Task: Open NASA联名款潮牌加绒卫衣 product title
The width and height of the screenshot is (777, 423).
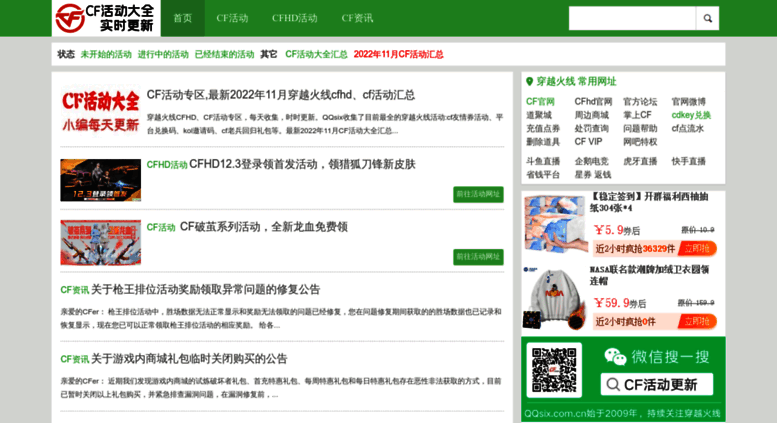Action: pos(650,275)
